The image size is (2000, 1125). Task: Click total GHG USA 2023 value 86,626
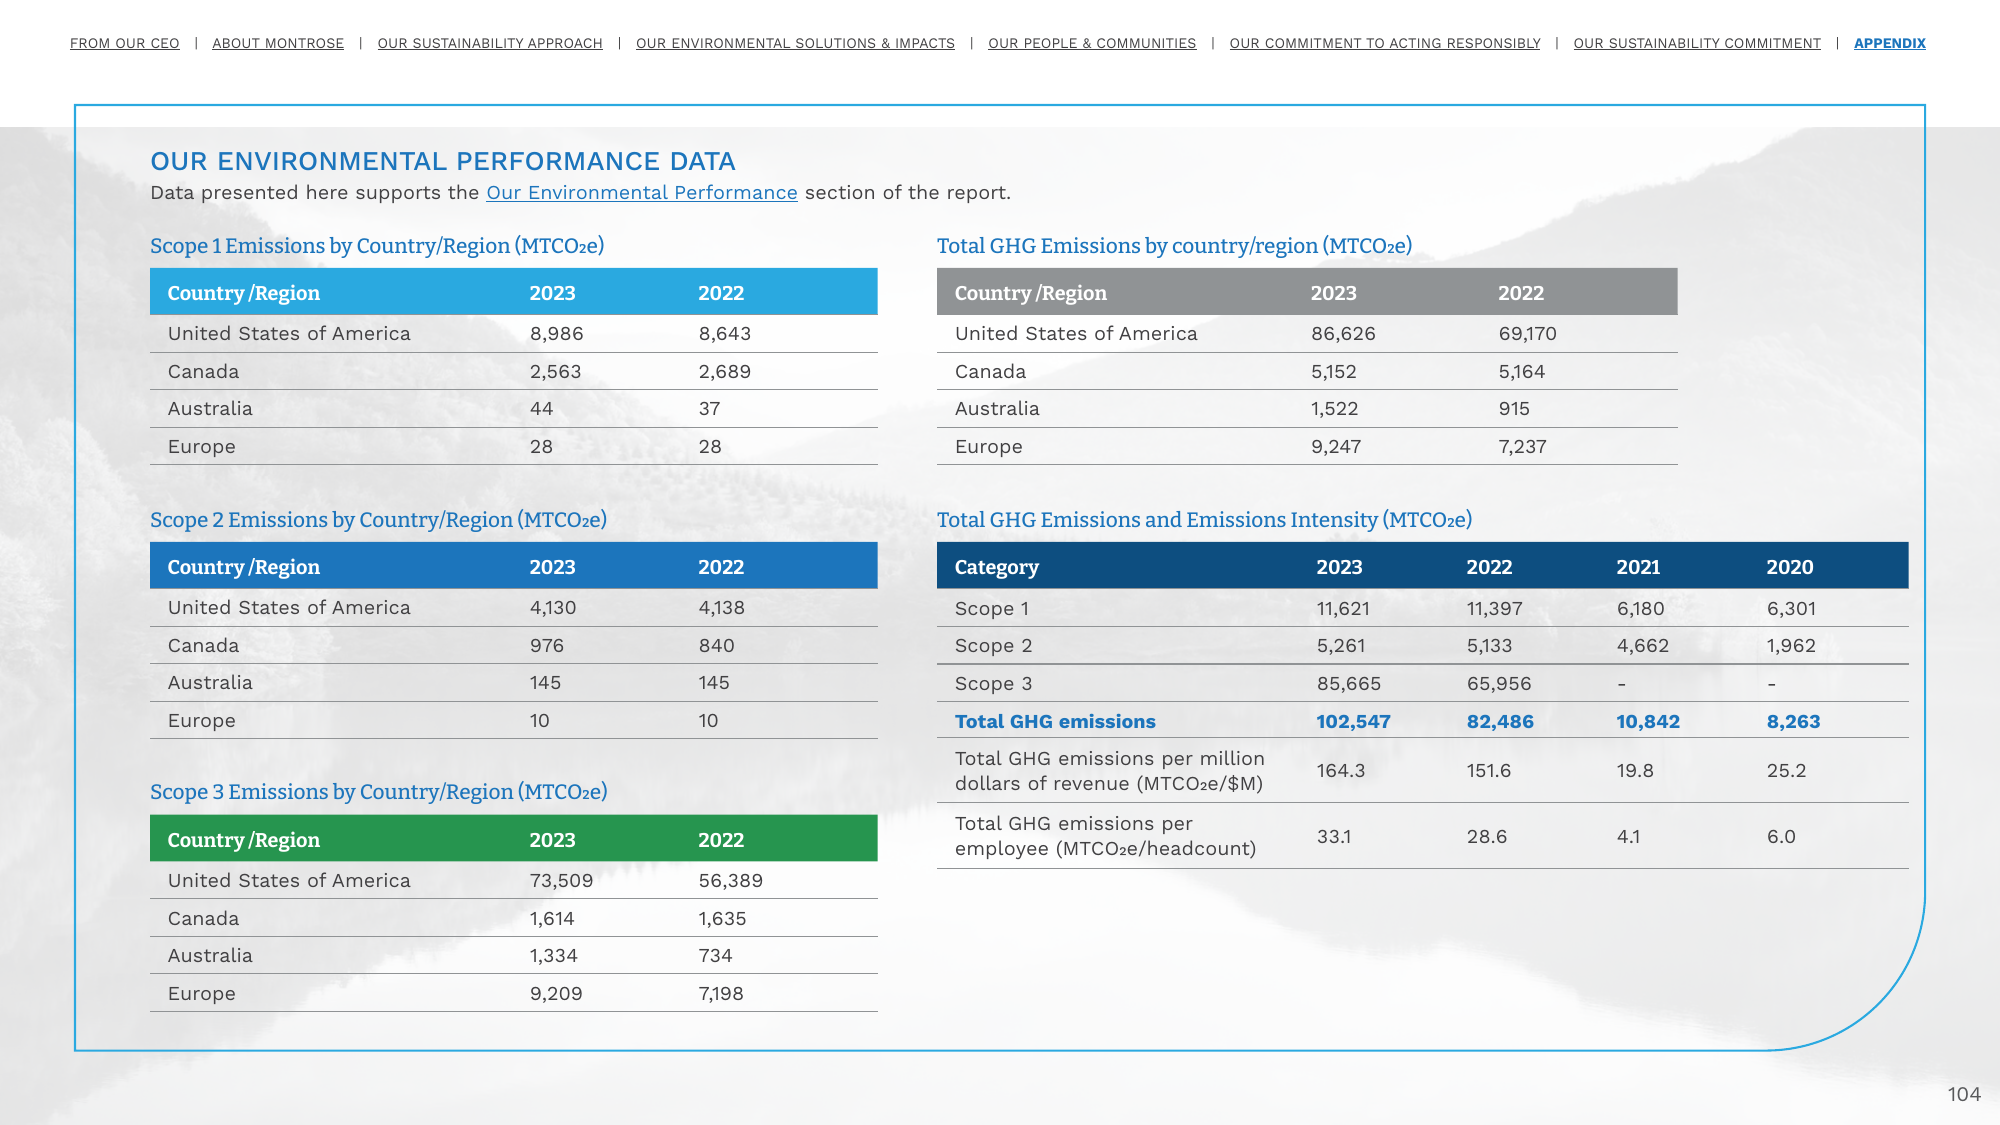click(x=1343, y=334)
